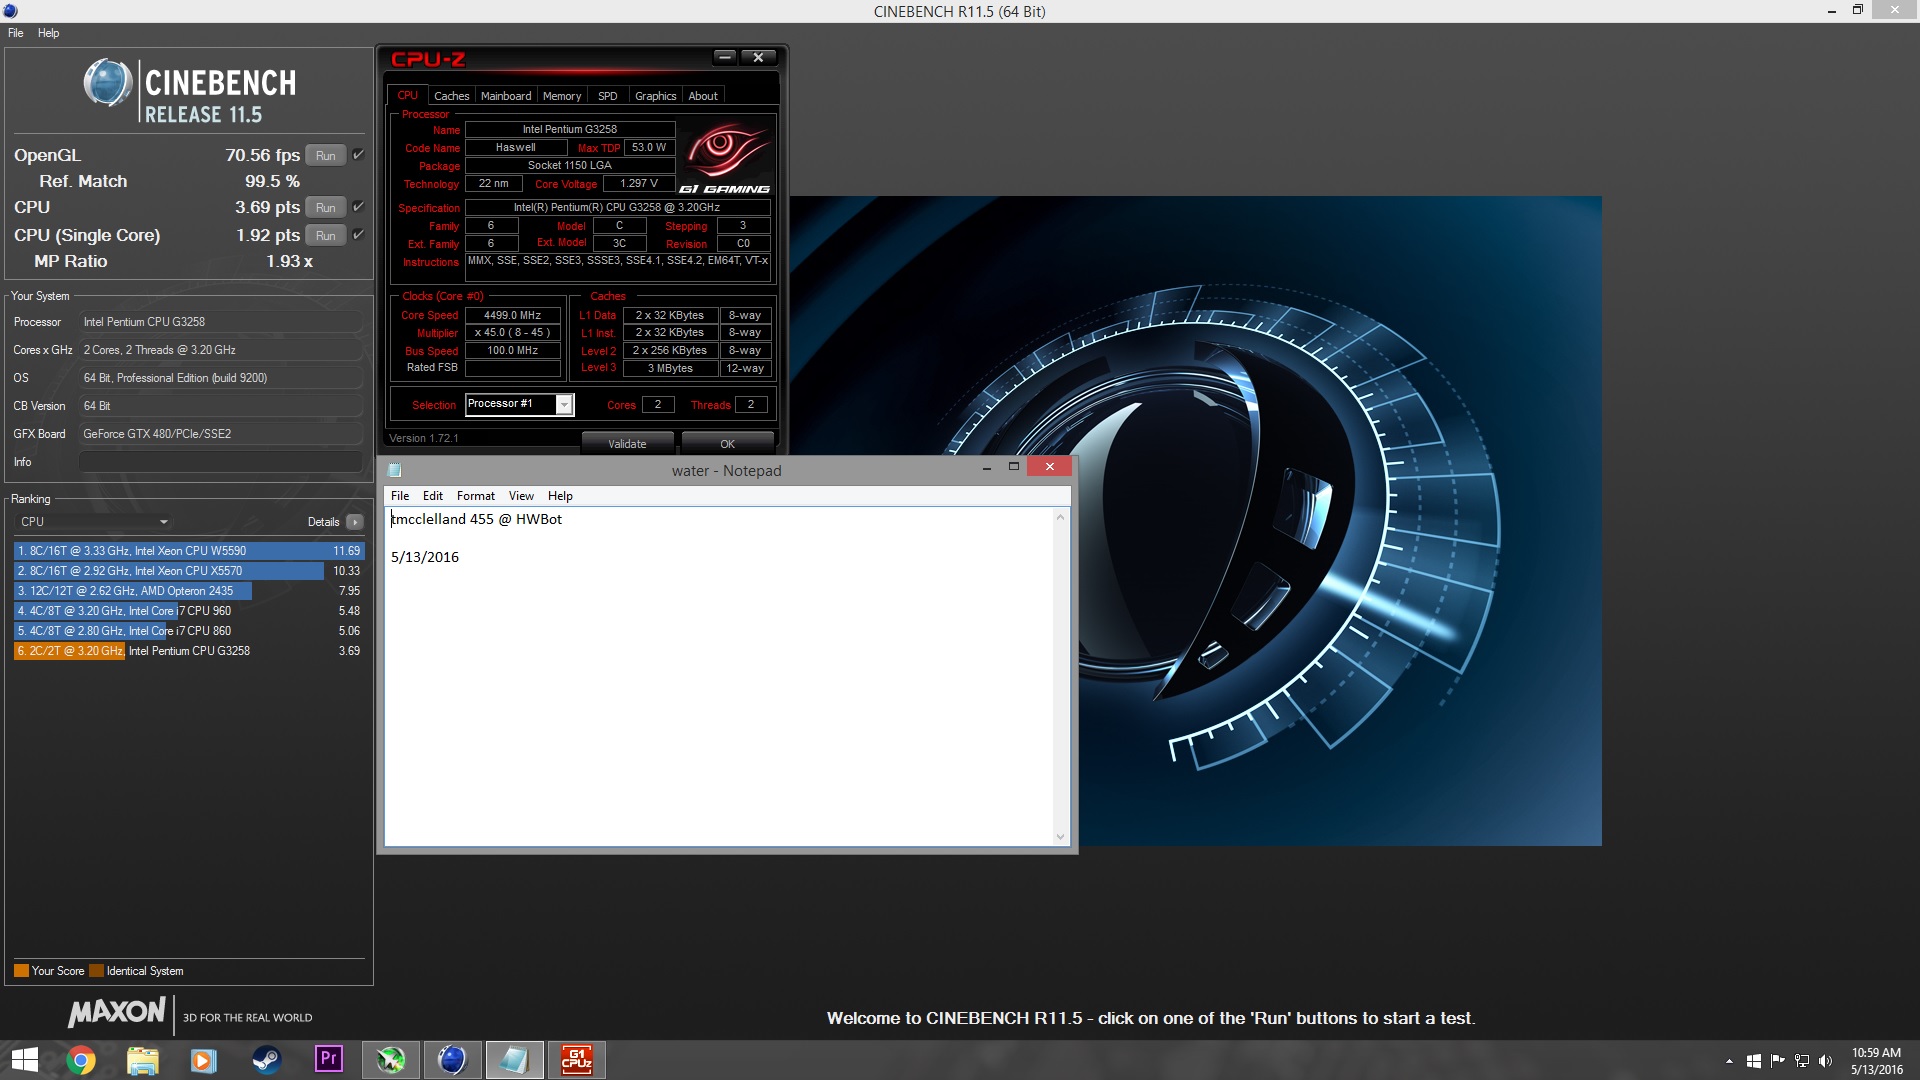Switch to CPU-Z G1 taskbar icon
The image size is (1920, 1080).
point(576,1060)
